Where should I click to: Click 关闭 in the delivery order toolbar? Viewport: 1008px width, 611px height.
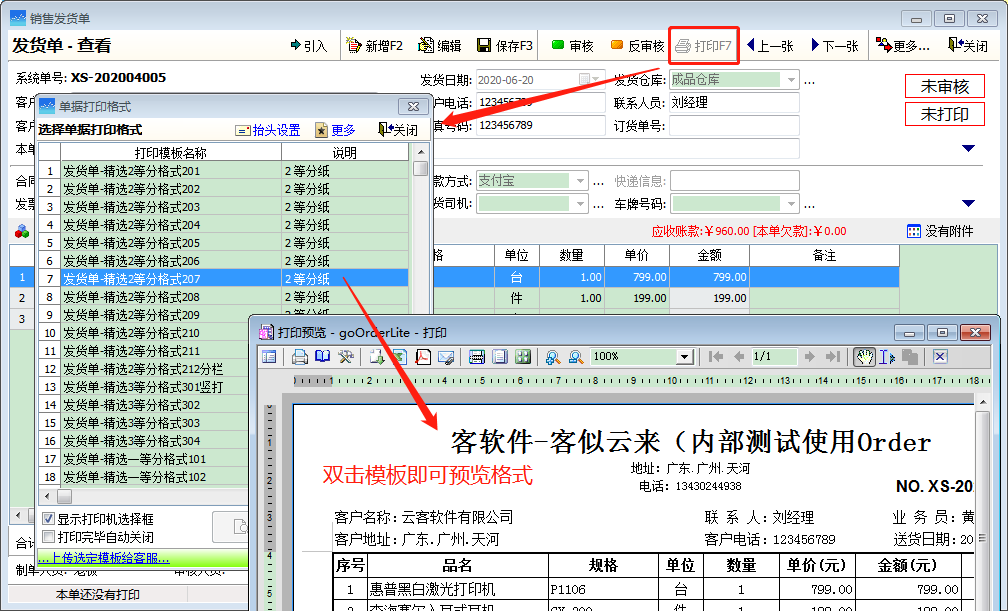pyautogui.click(x=968, y=46)
